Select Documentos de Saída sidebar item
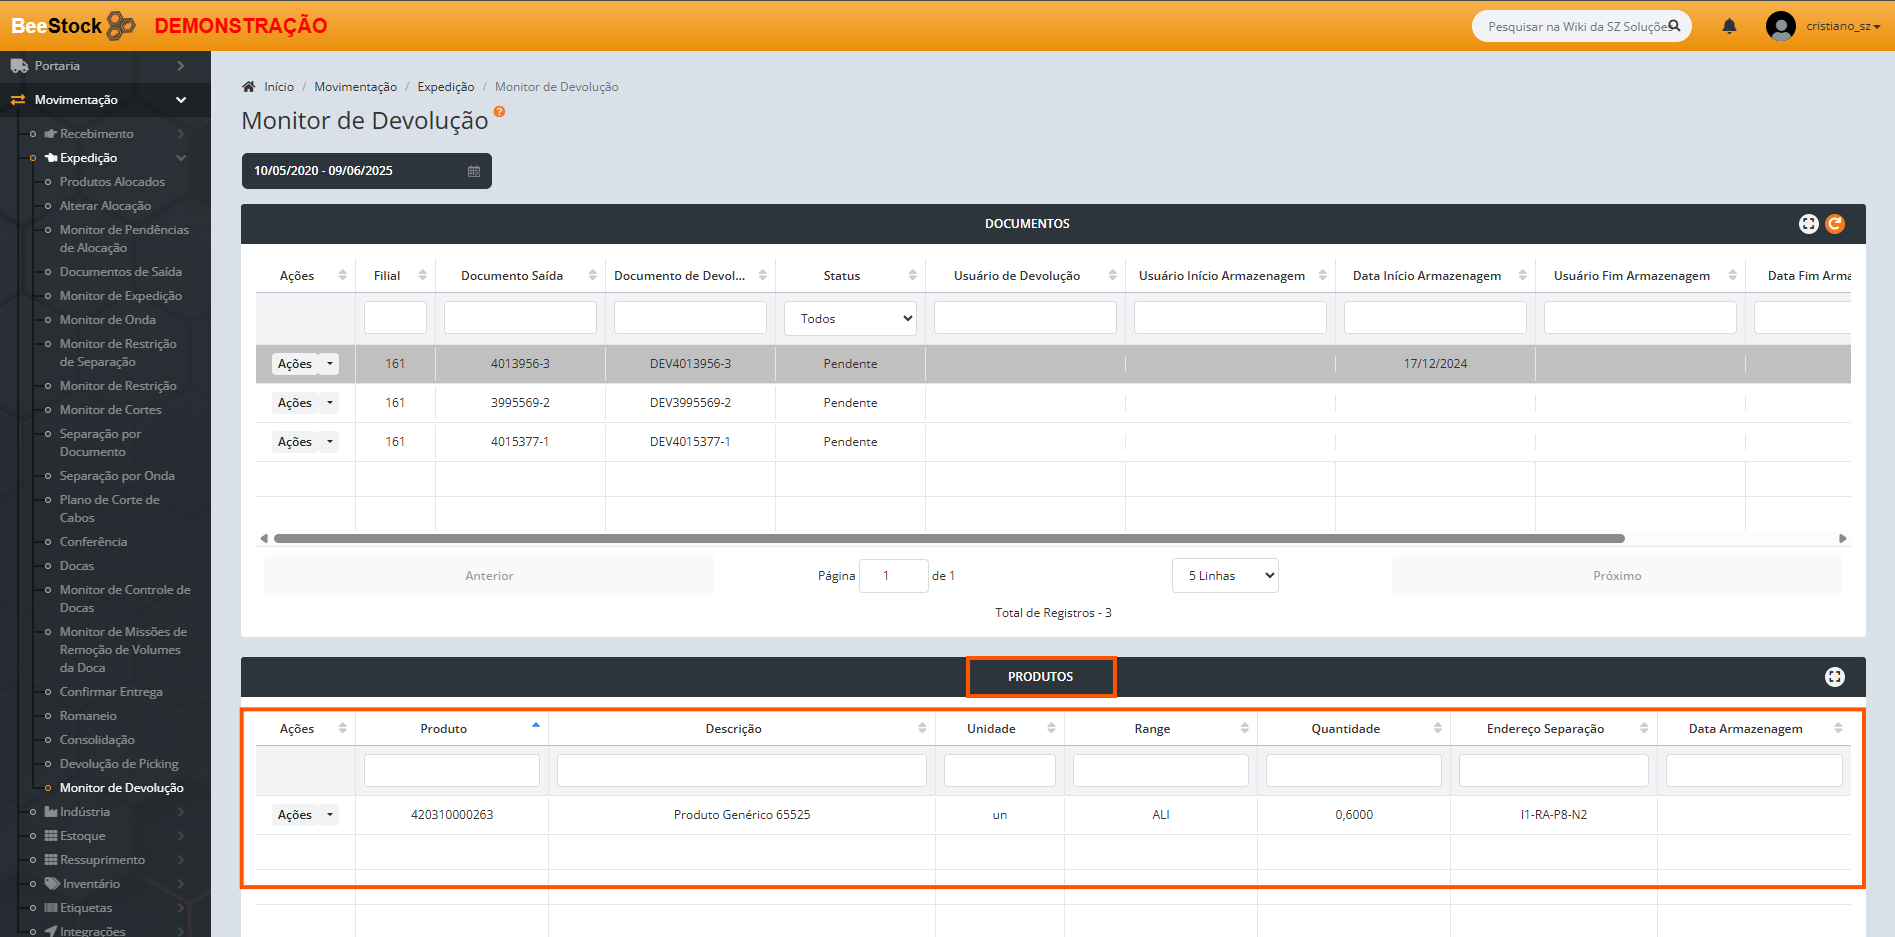 coord(121,272)
